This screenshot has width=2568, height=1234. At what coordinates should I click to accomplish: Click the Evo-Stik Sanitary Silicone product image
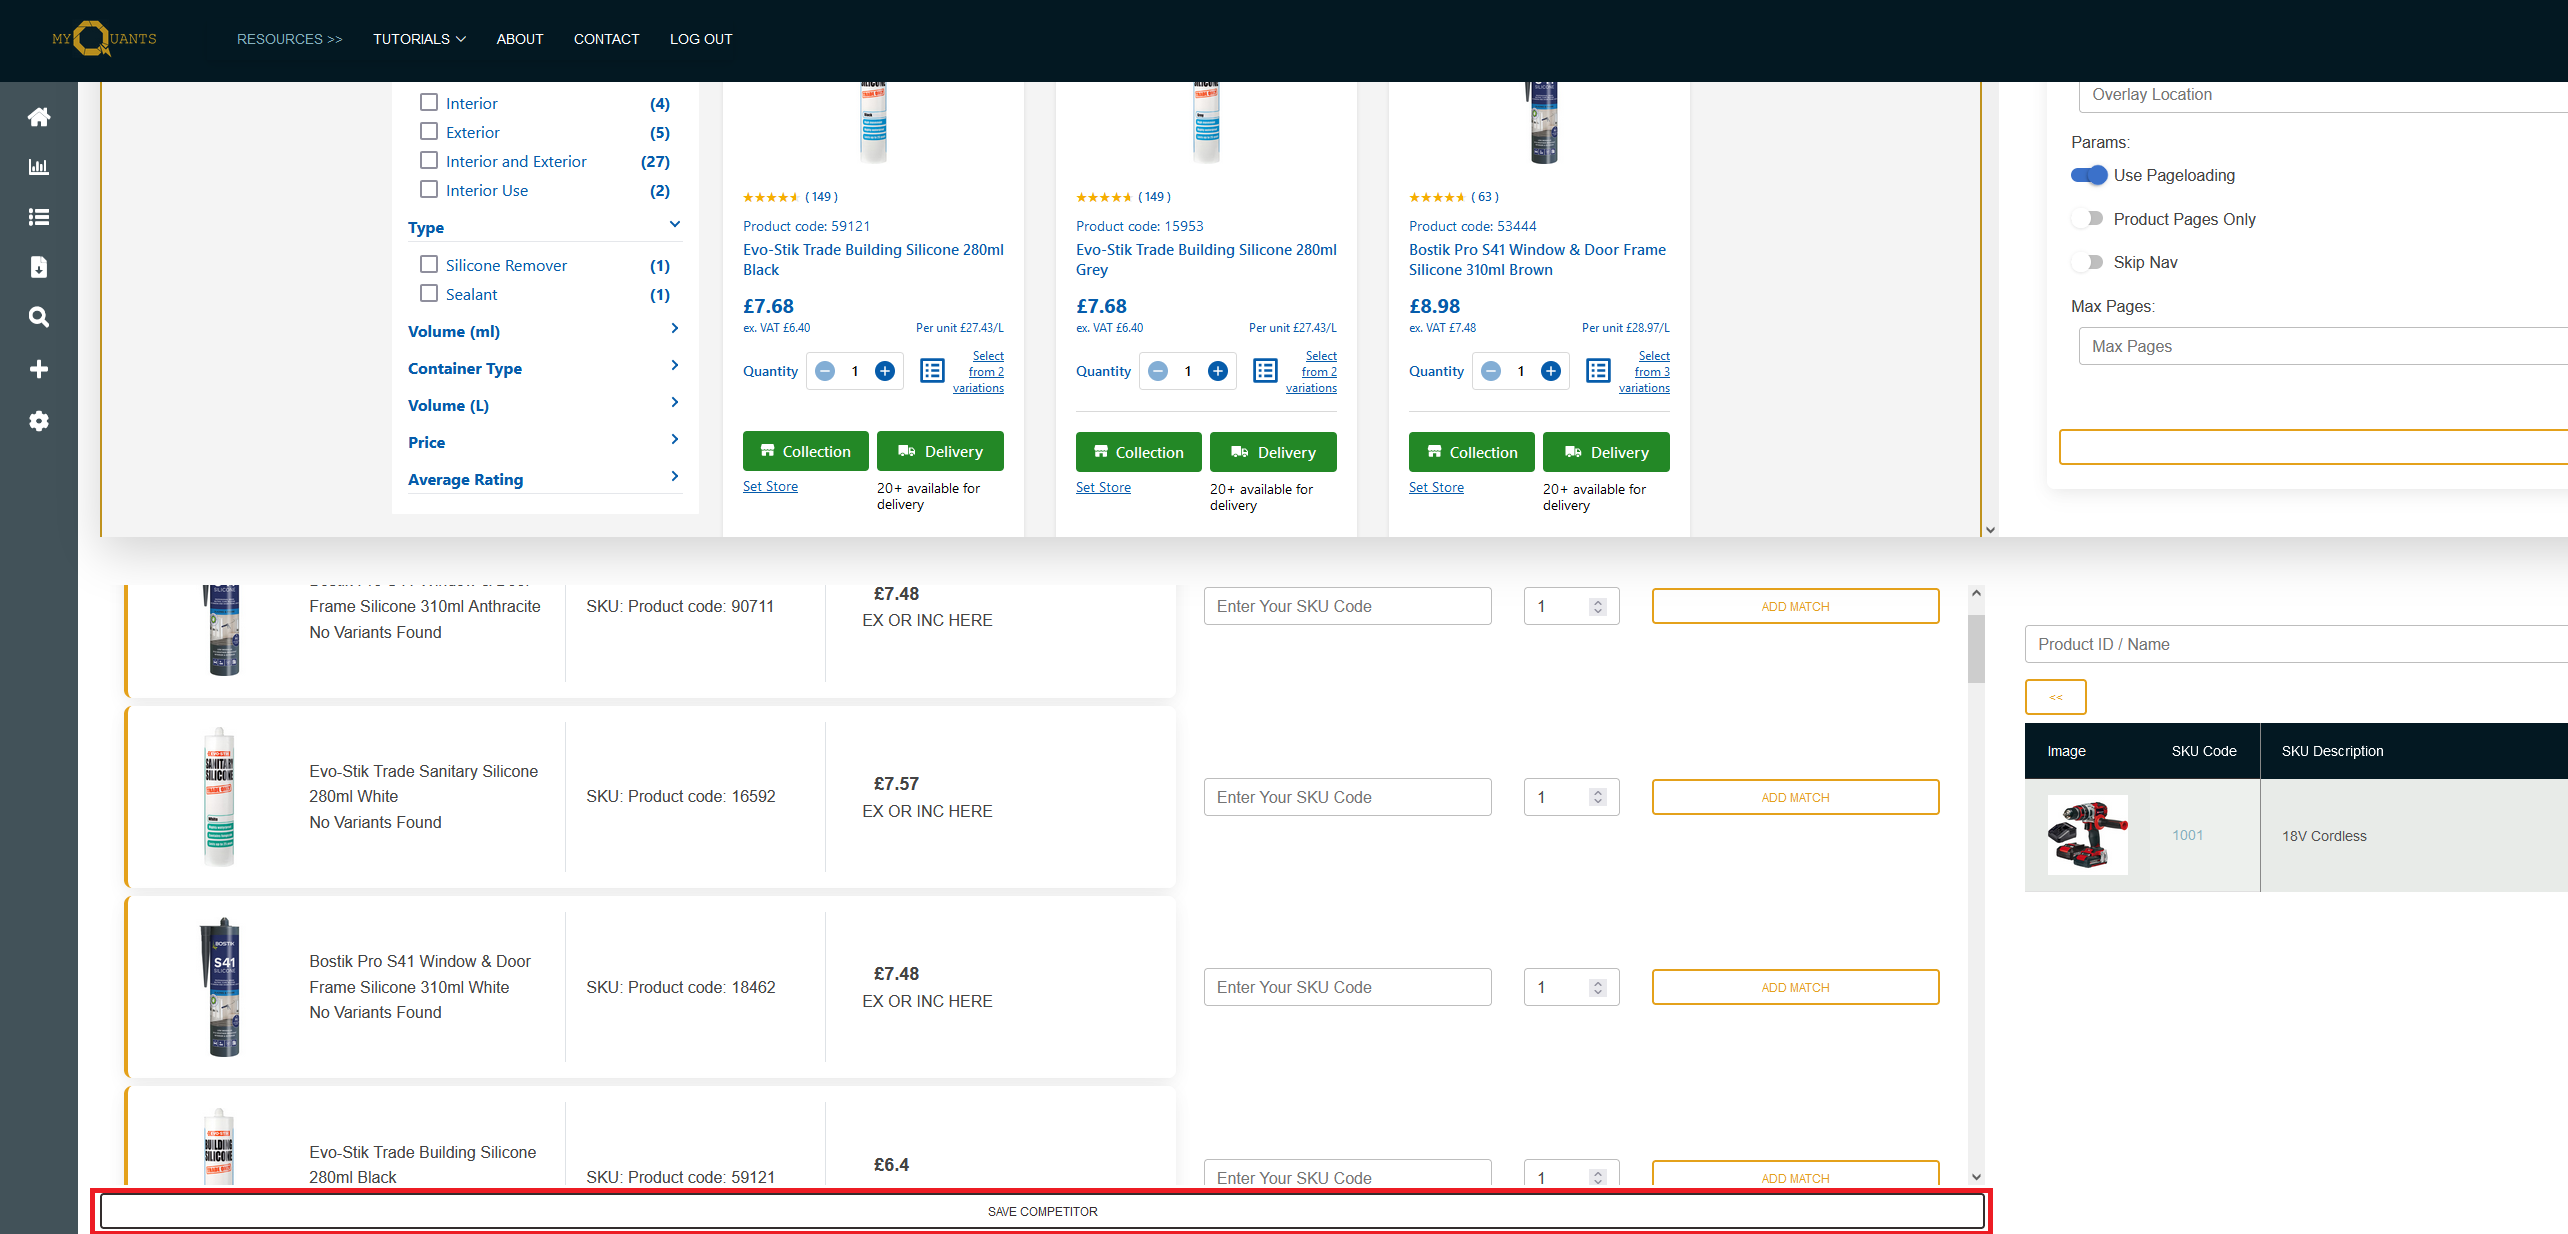(x=219, y=797)
